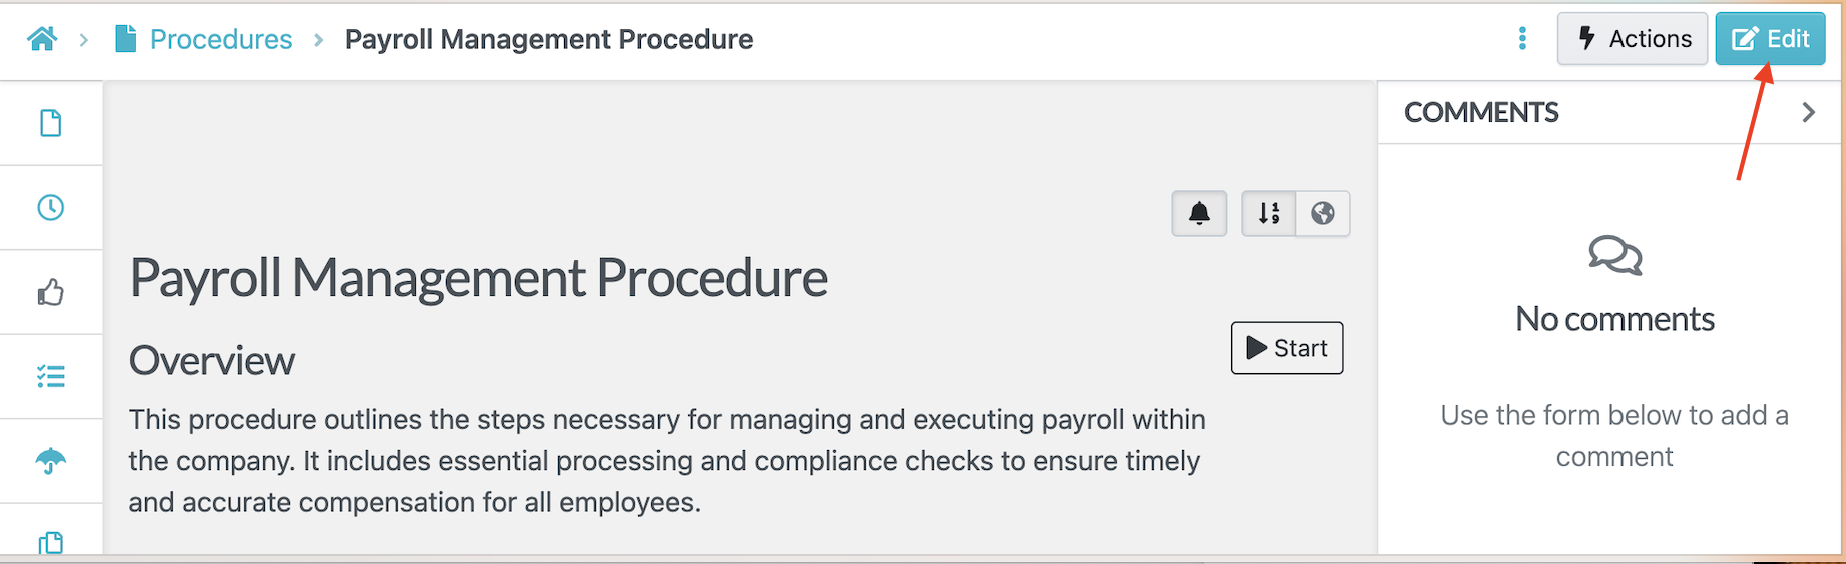Toggle the numbered sort order button
The image size is (1846, 564).
pos(1269,213)
